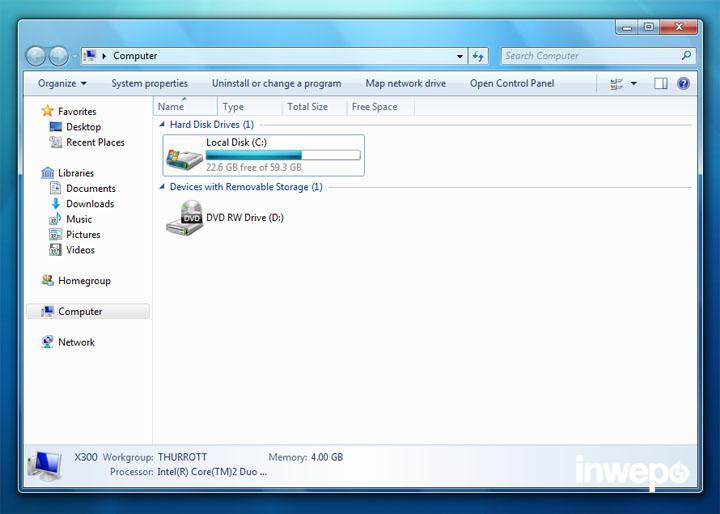Select Network in navigation pane

click(x=76, y=342)
